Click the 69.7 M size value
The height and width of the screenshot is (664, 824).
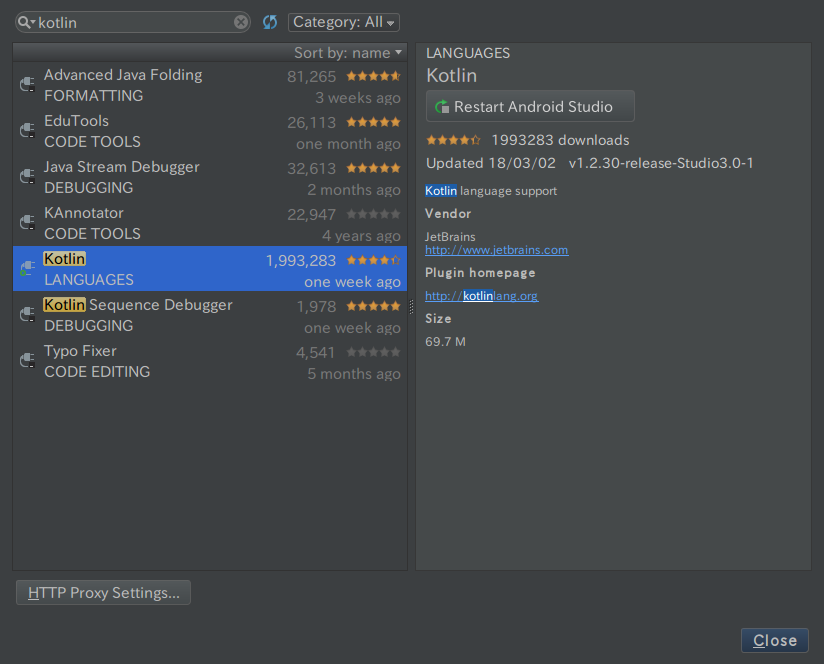[x=445, y=342]
